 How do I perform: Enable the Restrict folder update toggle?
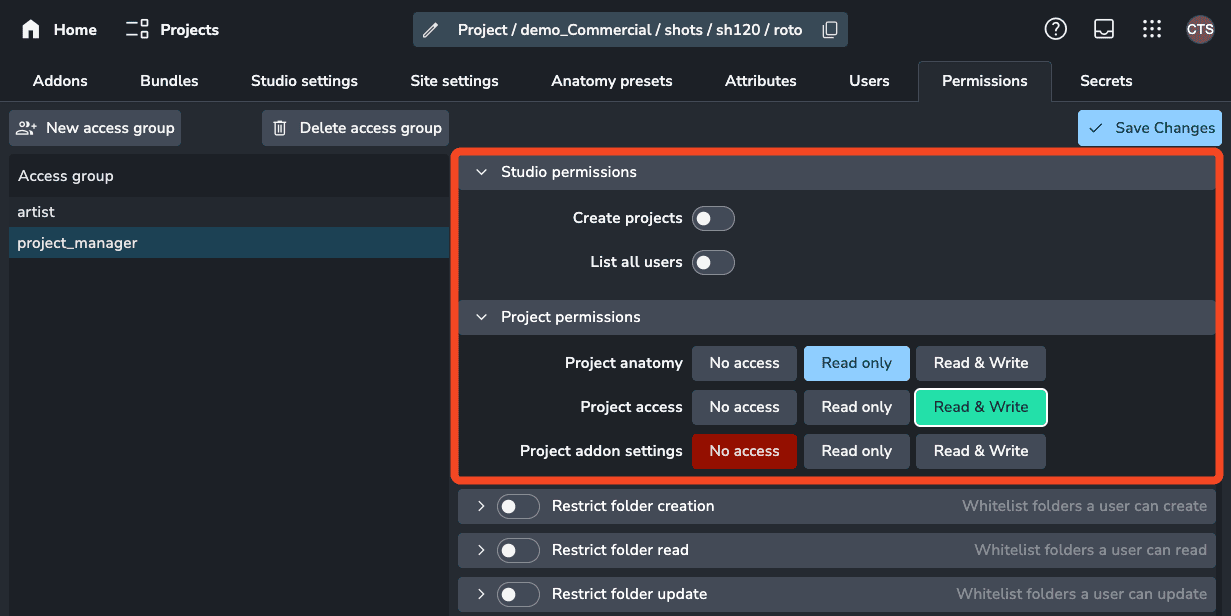pos(518,593)
